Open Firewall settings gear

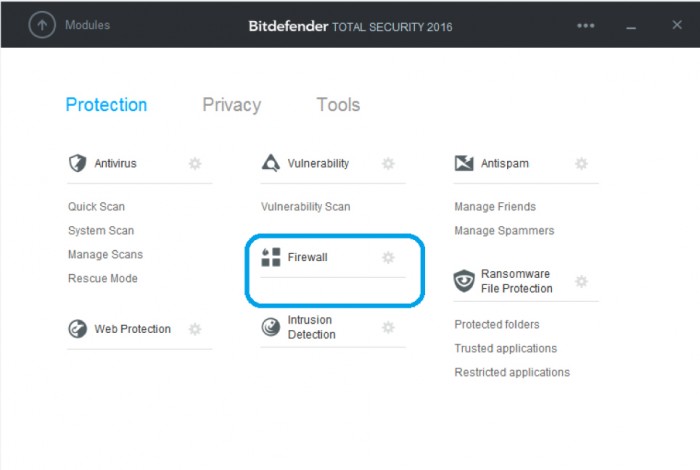[x=388, y=257]
